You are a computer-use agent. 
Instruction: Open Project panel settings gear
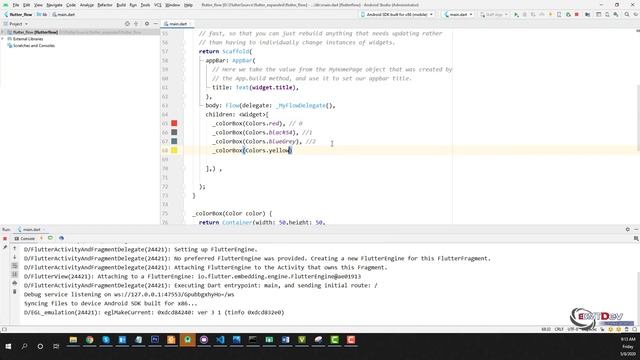pos(147,24)
